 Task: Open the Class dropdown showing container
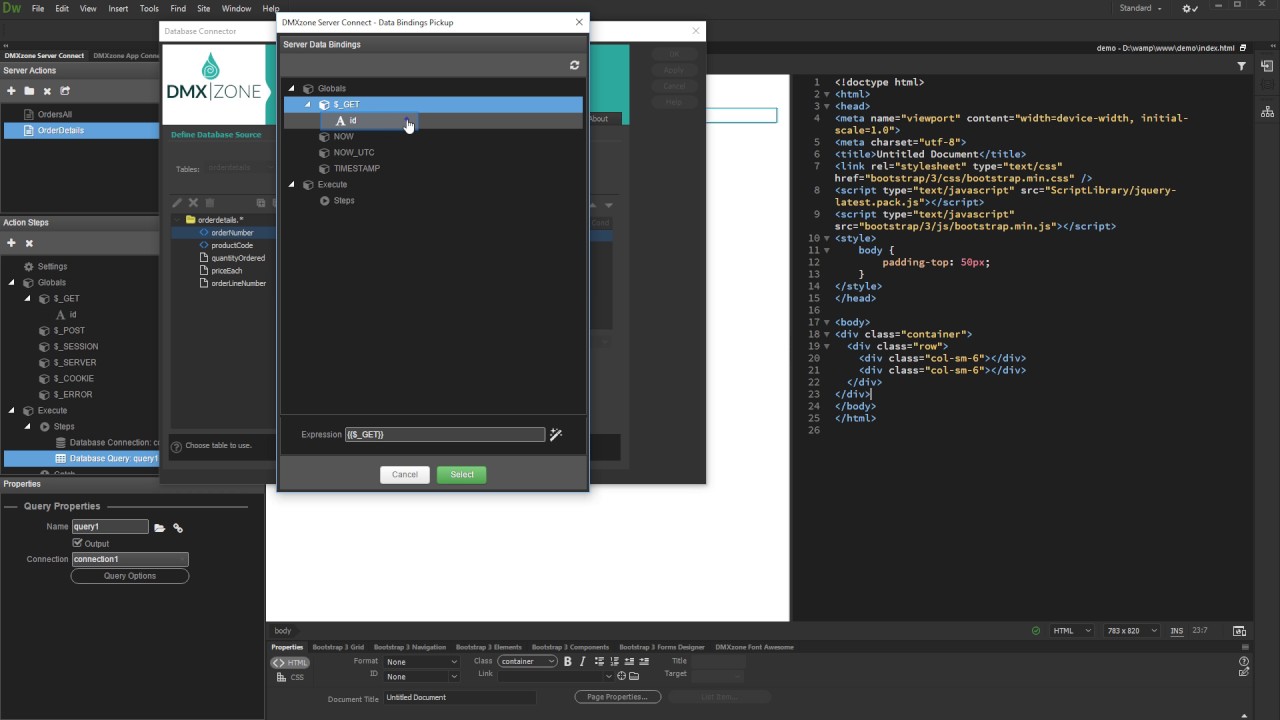coord(528,661)
